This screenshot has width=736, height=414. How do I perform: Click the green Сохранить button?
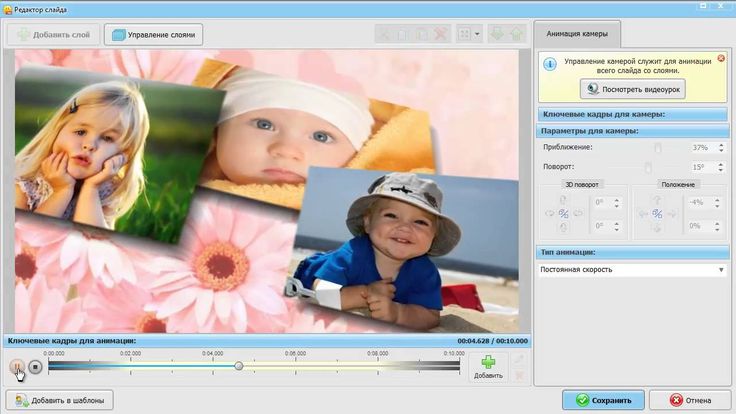pyautogui.click(x=602, y=400)
